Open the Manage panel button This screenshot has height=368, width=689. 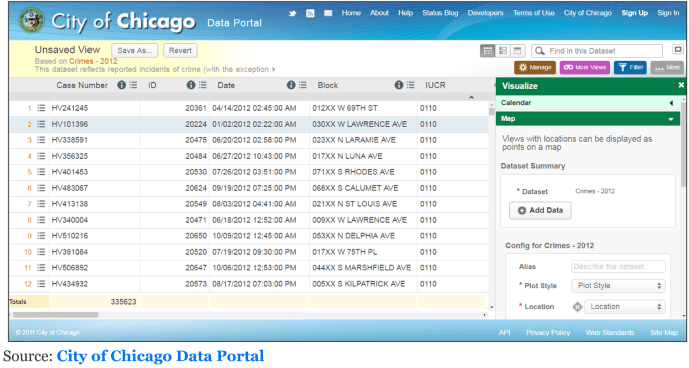[x=535, y=67]
